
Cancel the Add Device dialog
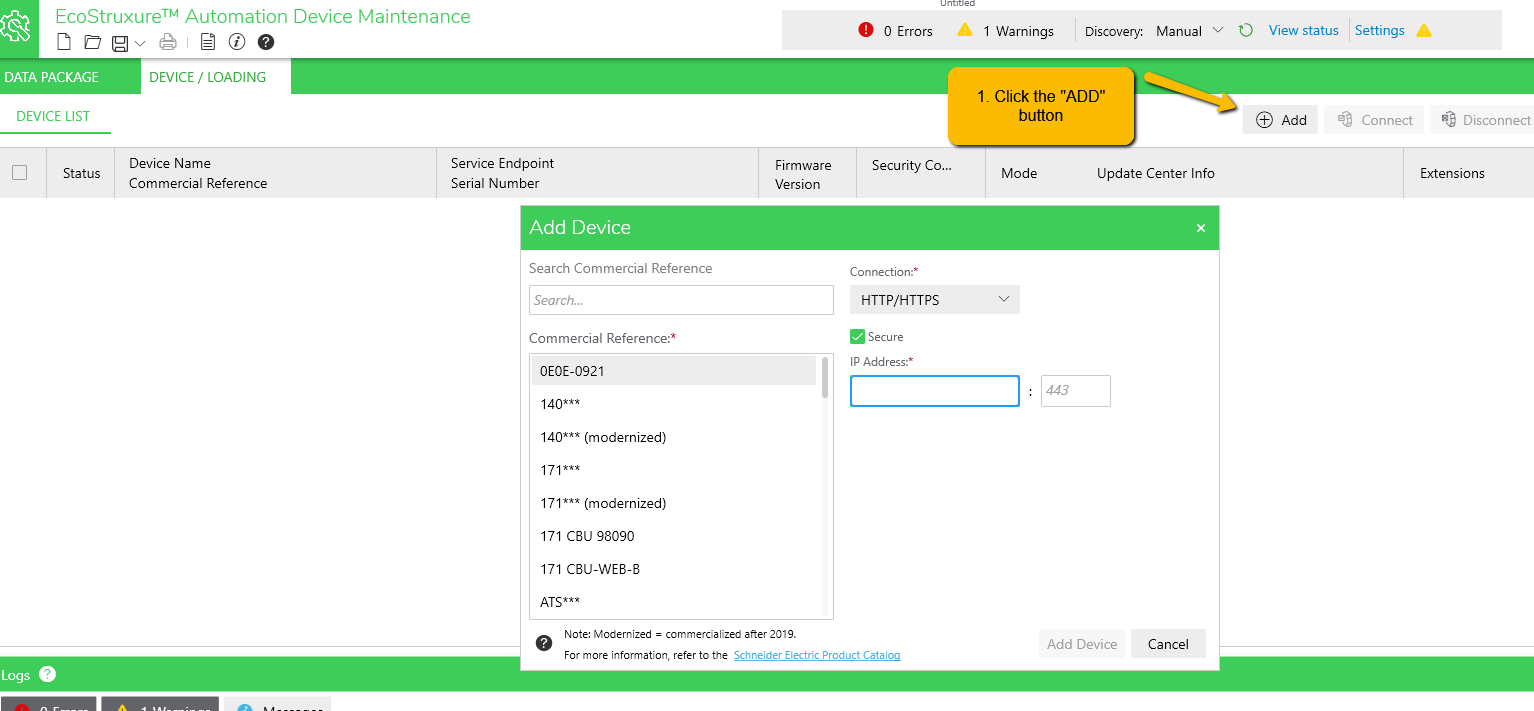click(x=1168, y=644)
